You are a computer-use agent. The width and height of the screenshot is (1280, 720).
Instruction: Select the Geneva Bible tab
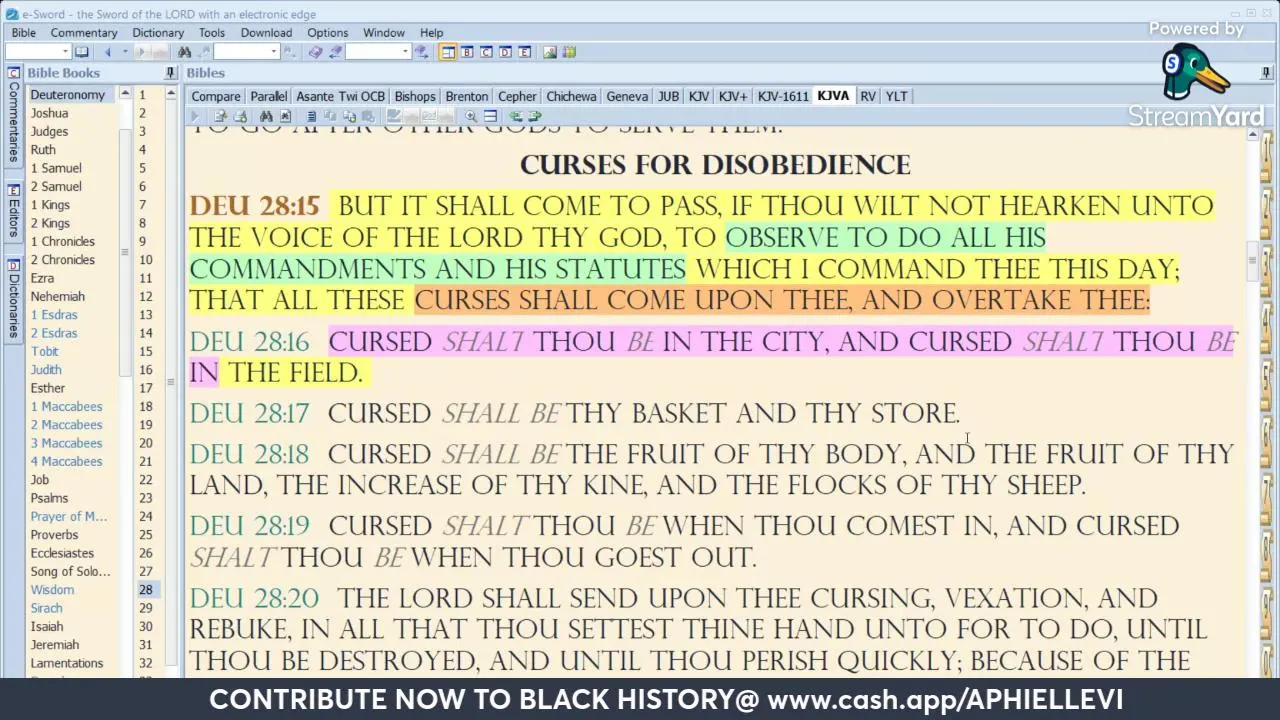pos(627,96)
